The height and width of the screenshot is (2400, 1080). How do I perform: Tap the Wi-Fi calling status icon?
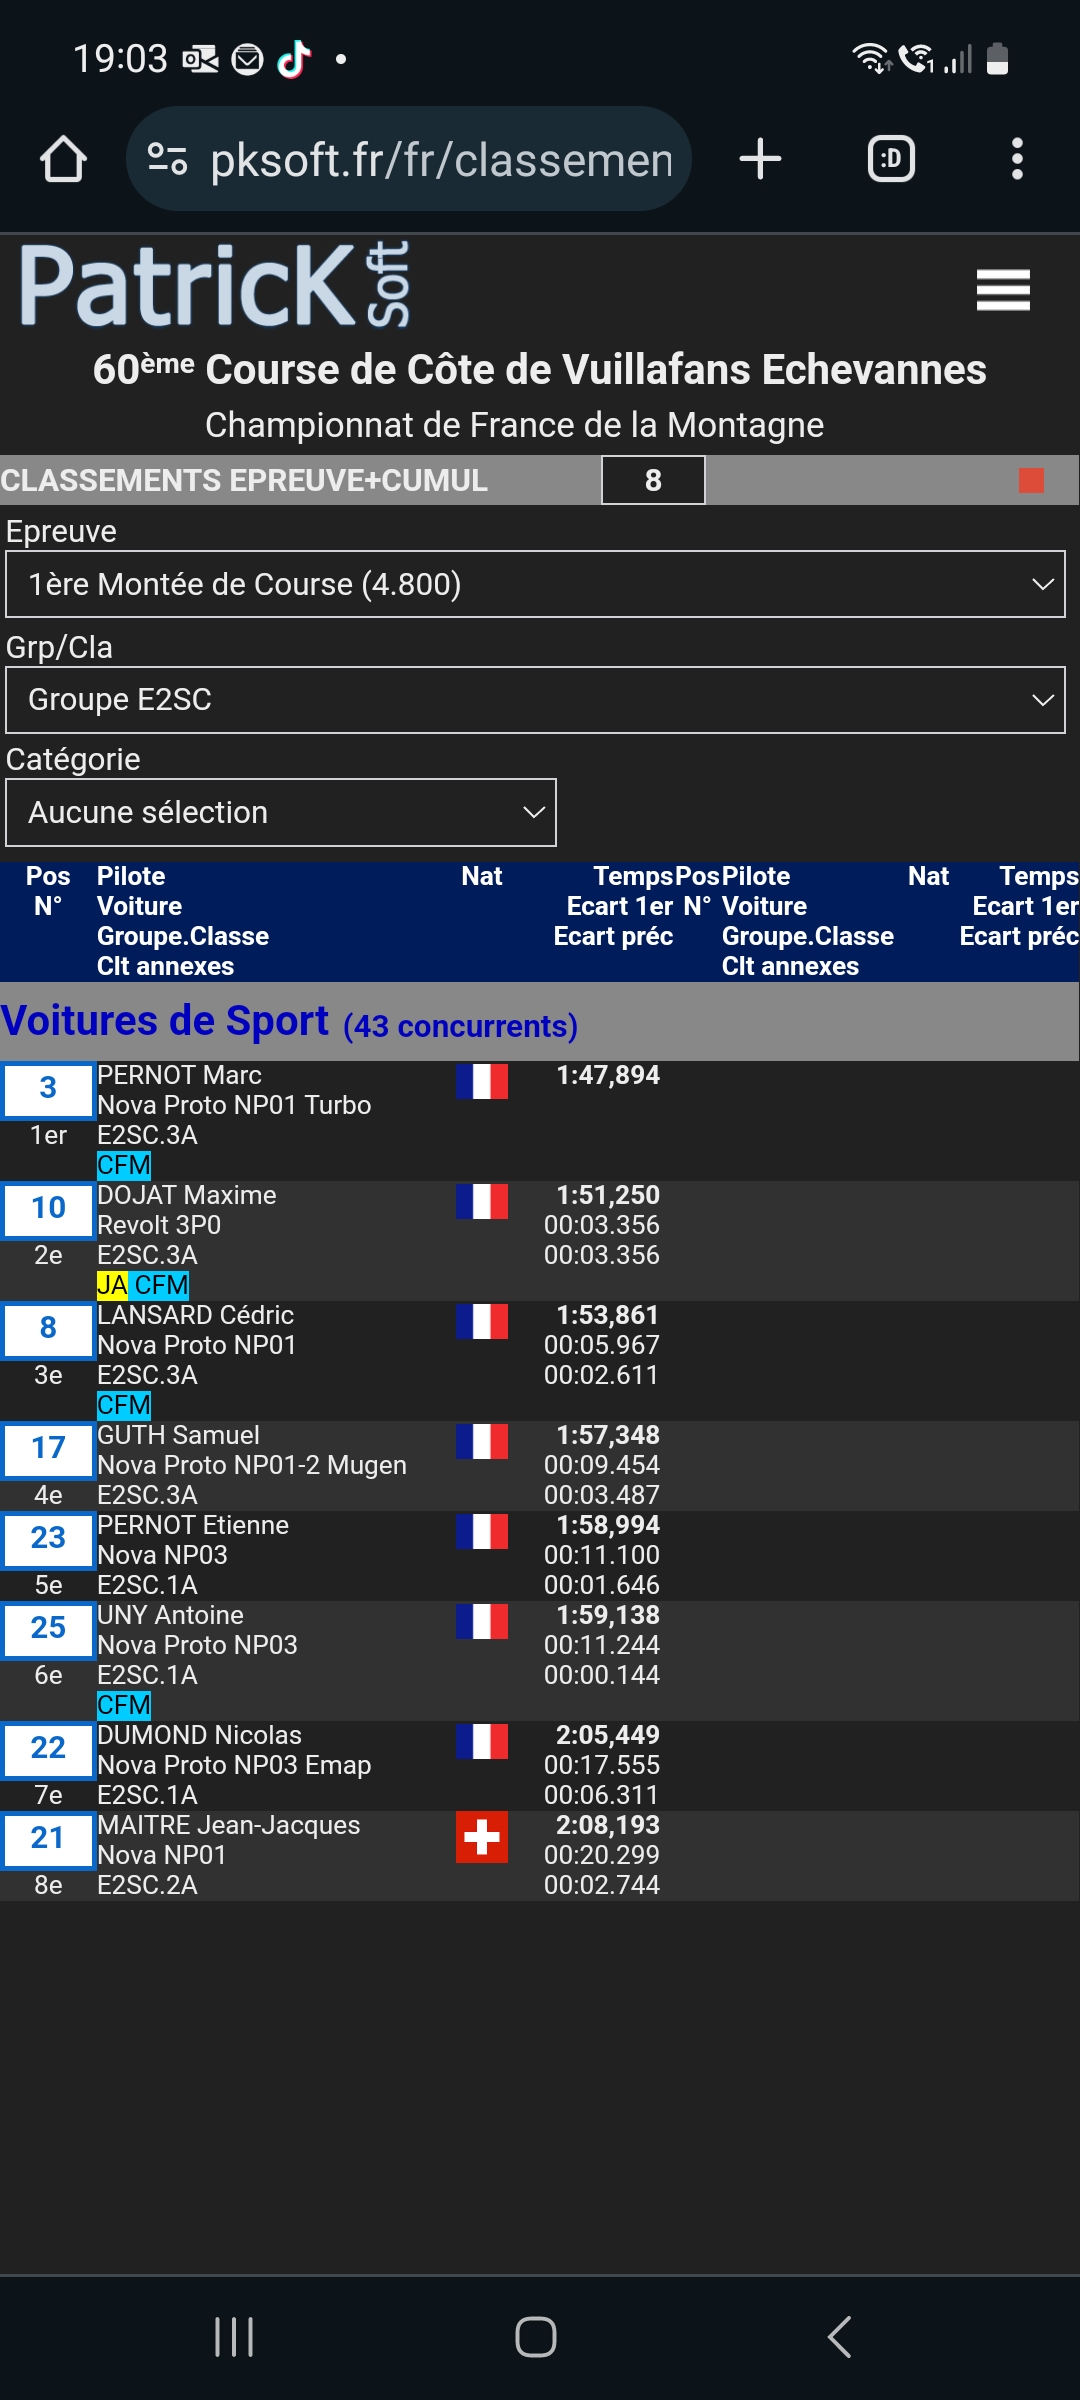coord(916,59)
